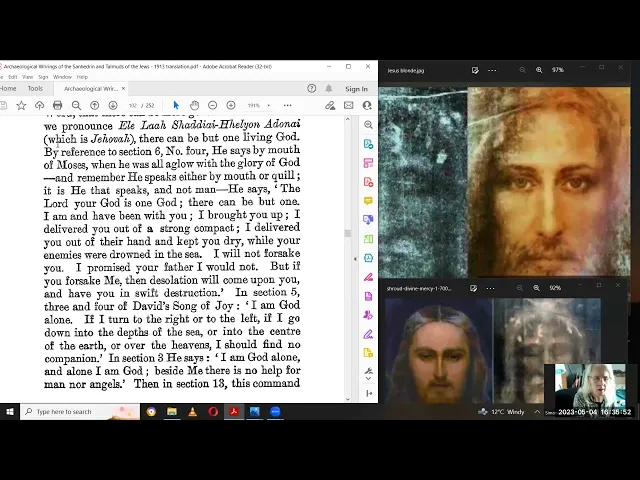Bookmark this PDF with the star icon
This screenshot has height=480, width=640.
[x=21, y=106]
